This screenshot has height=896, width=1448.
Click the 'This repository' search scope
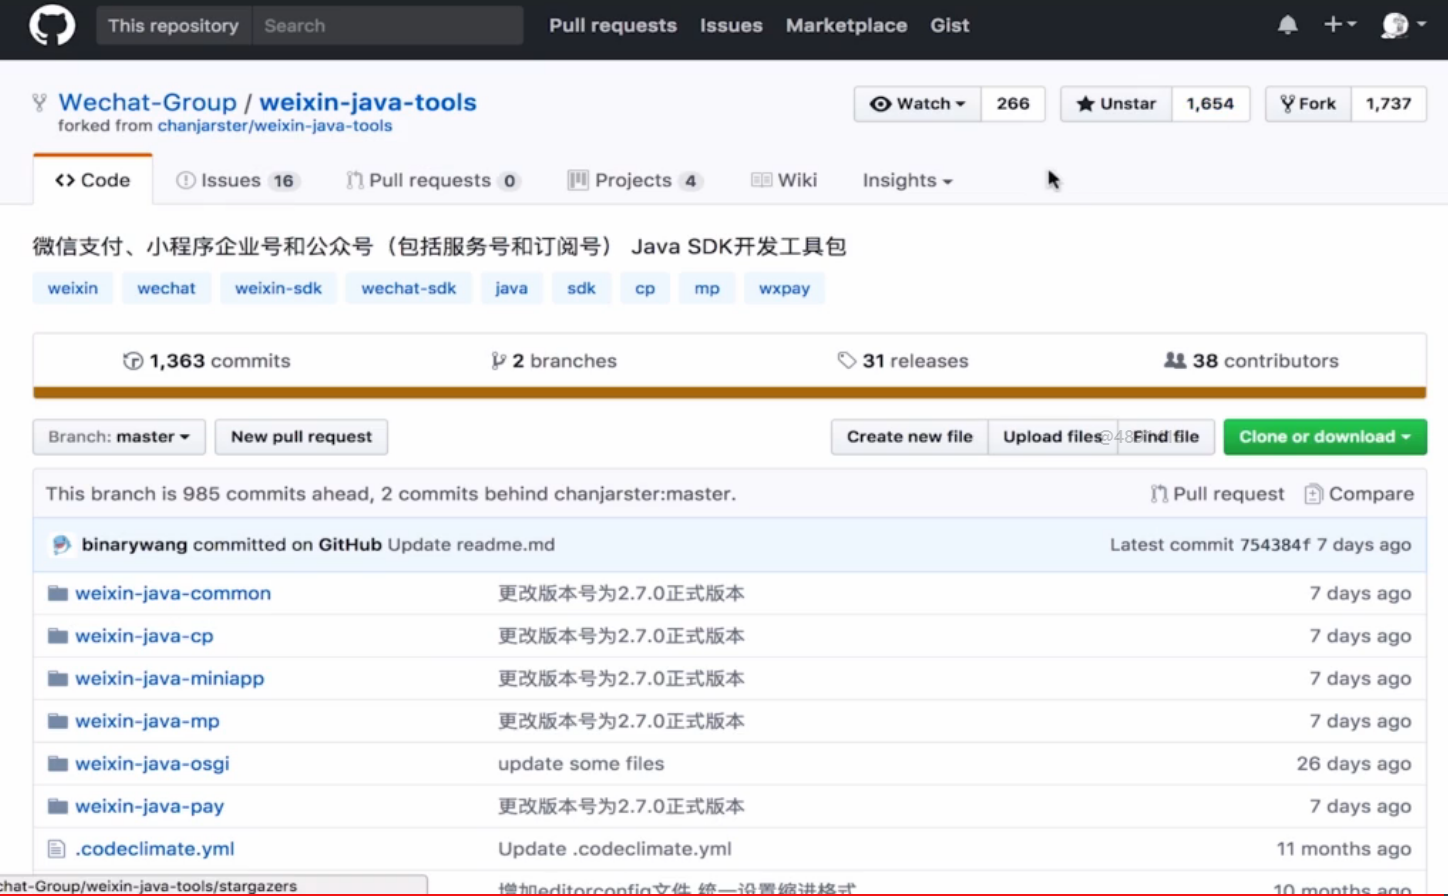[173, 26]
